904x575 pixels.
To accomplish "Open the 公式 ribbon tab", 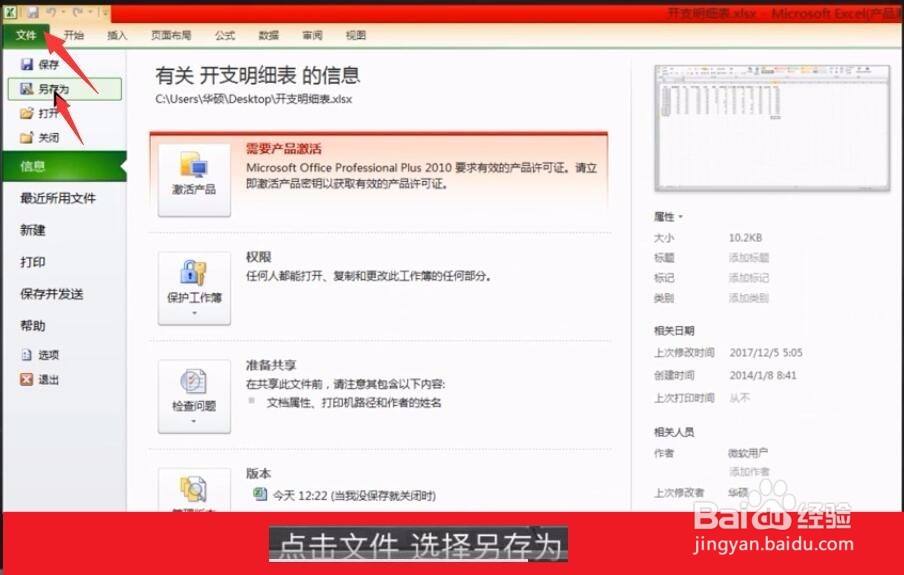I will pos(225,35).
